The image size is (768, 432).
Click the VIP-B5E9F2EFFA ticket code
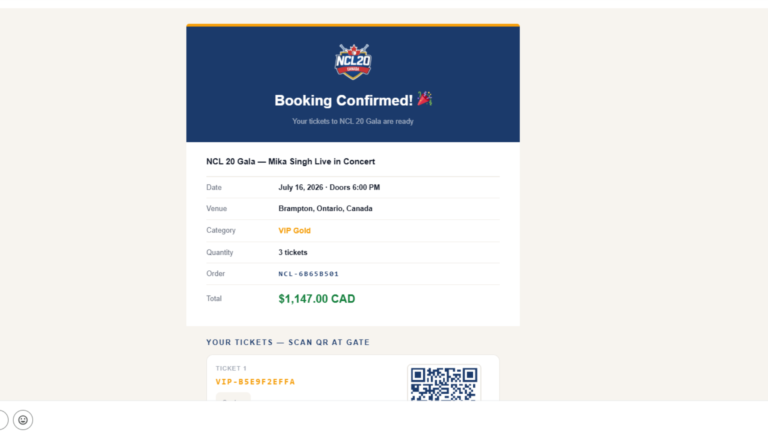[x=255, y=382]
